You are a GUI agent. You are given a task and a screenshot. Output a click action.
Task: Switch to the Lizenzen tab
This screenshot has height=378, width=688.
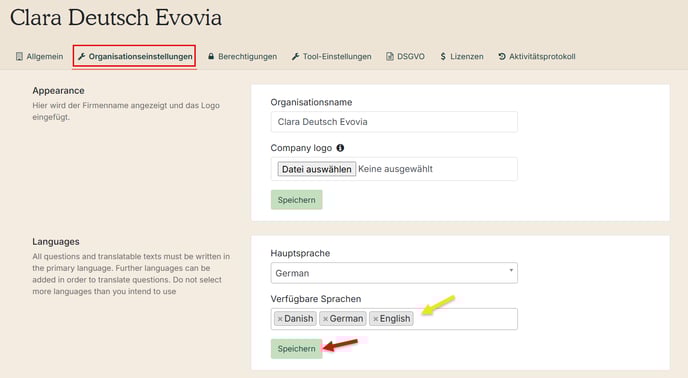coord(462,56)
